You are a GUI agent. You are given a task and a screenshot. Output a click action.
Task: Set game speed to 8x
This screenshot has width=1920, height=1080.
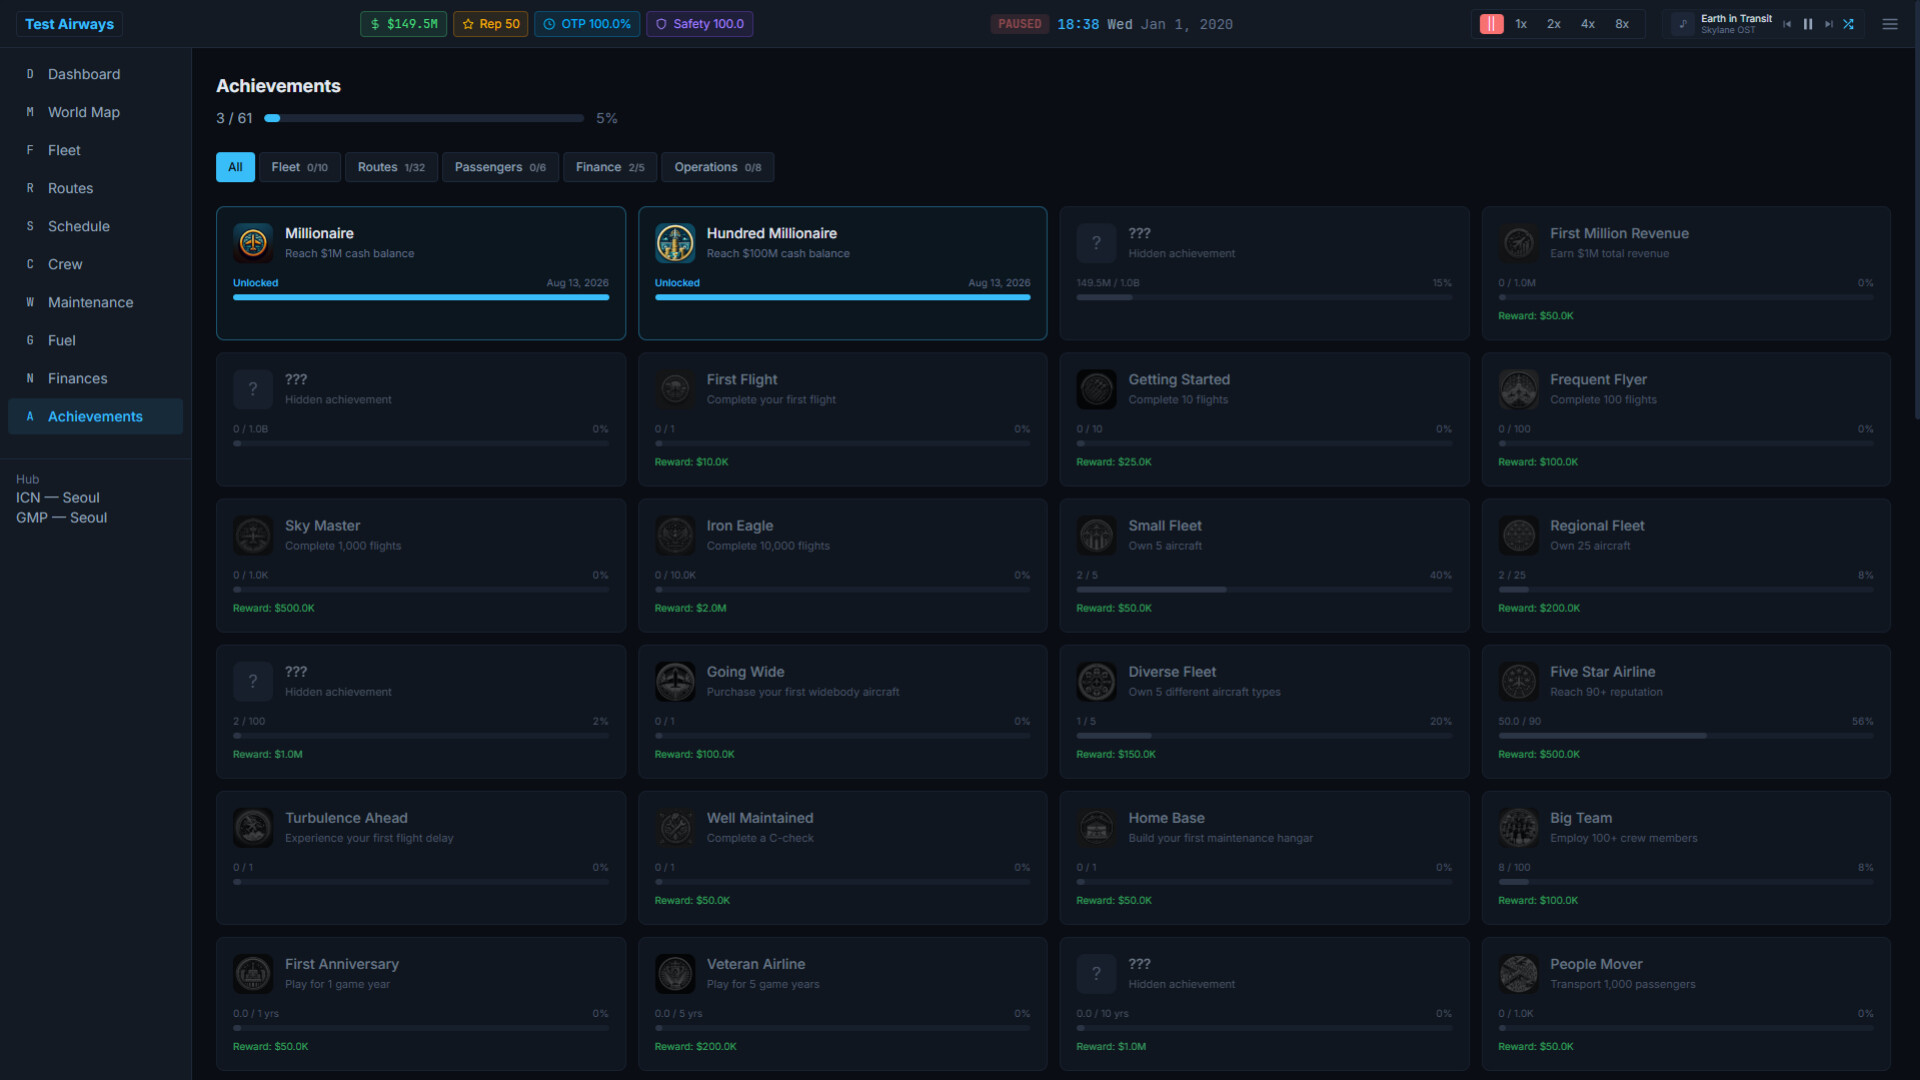coord(1622,24)
